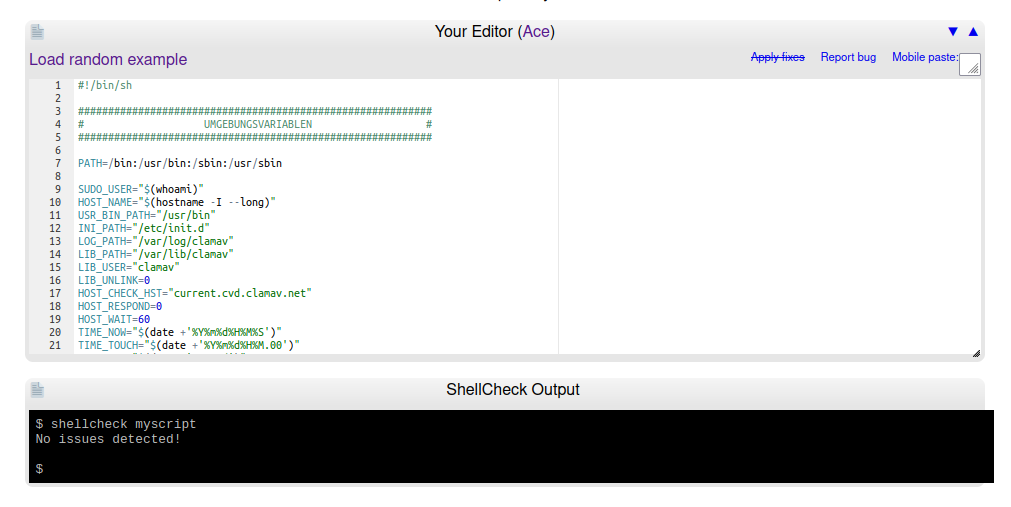The height and width of the screenshot is (507, 1011).
Task: Click the up arrow in editor header
Action: 973,32
